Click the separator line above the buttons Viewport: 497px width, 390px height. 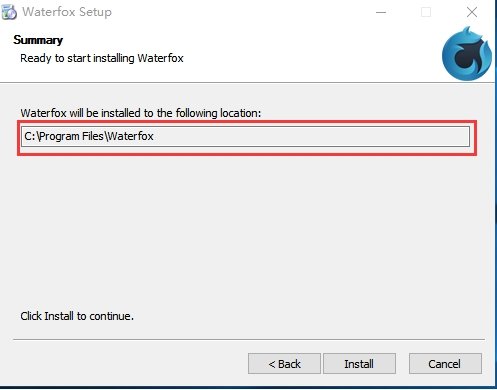(x=249, y=339)
